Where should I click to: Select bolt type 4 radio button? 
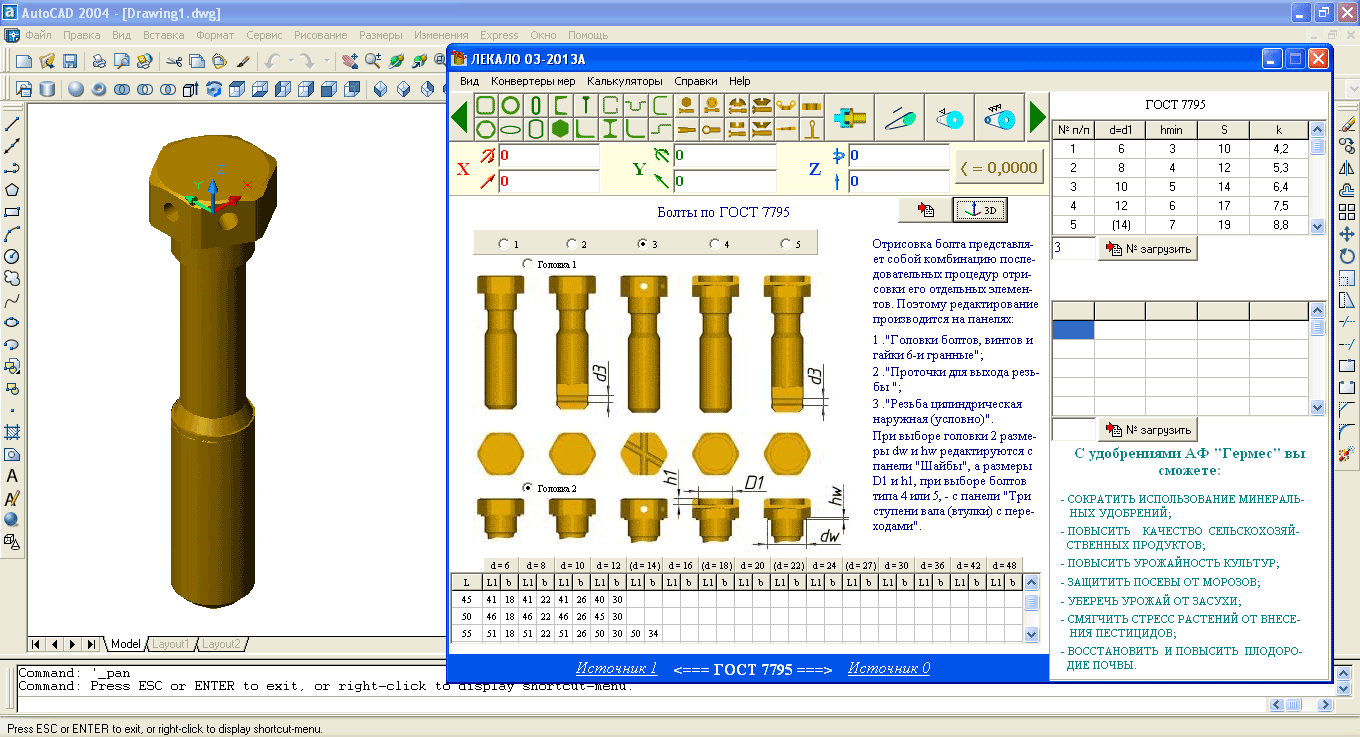714,243
